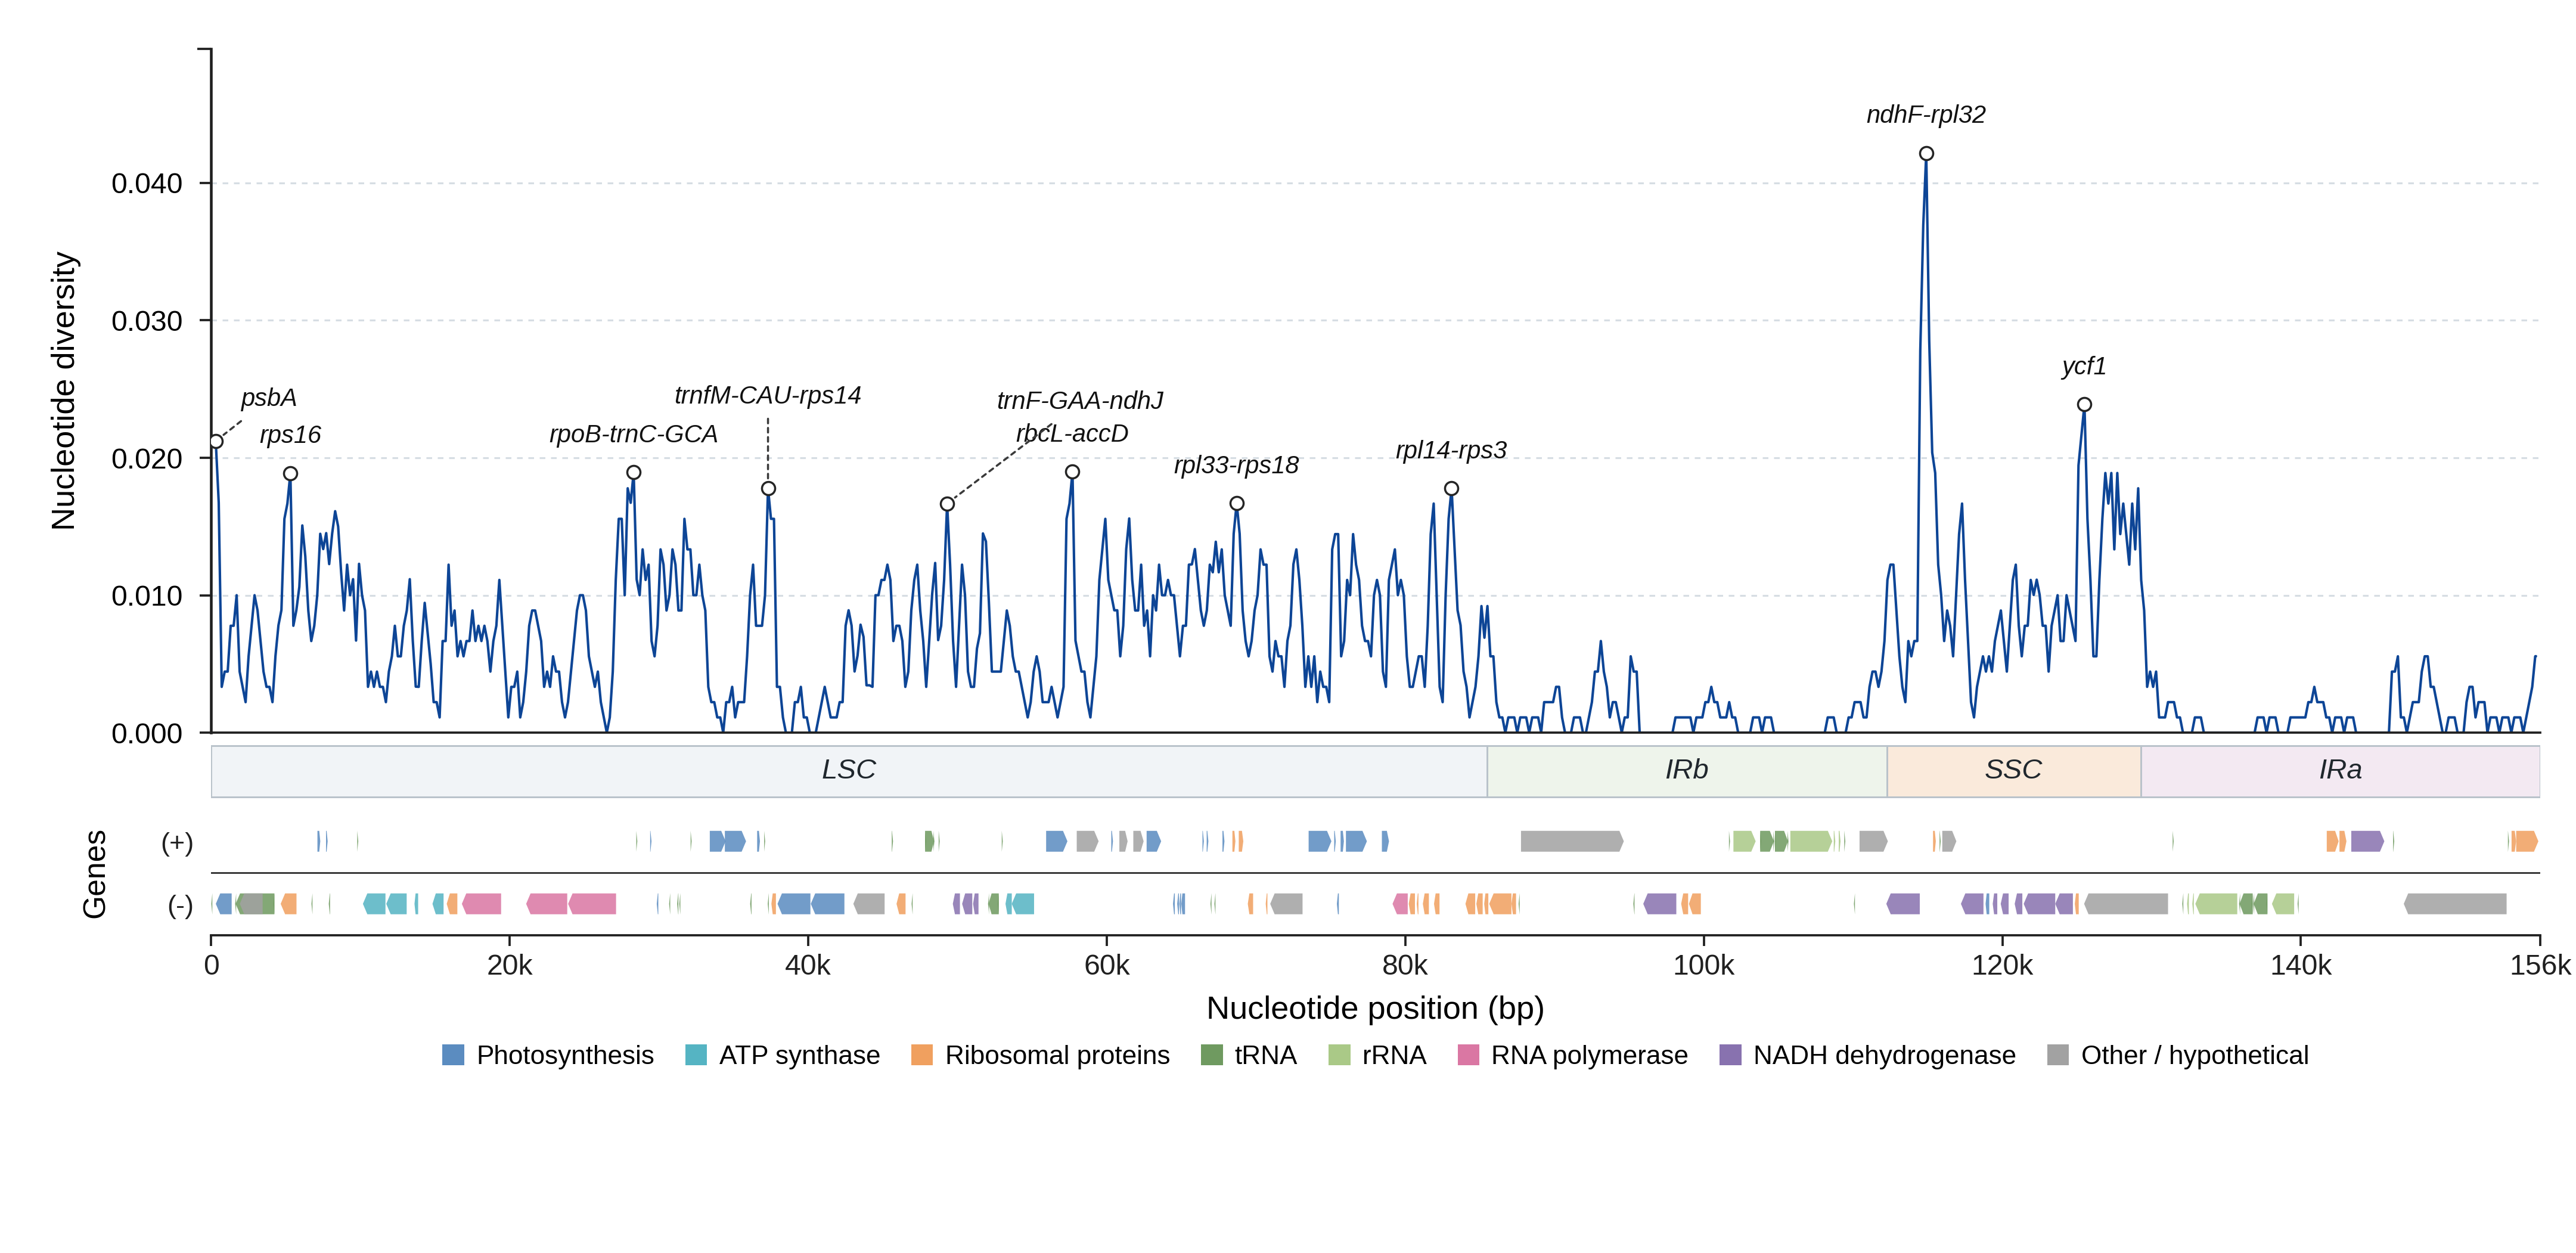Click the ATP synthase legend swatch
The image size is (2576, 1253).
click(696, 1055)
